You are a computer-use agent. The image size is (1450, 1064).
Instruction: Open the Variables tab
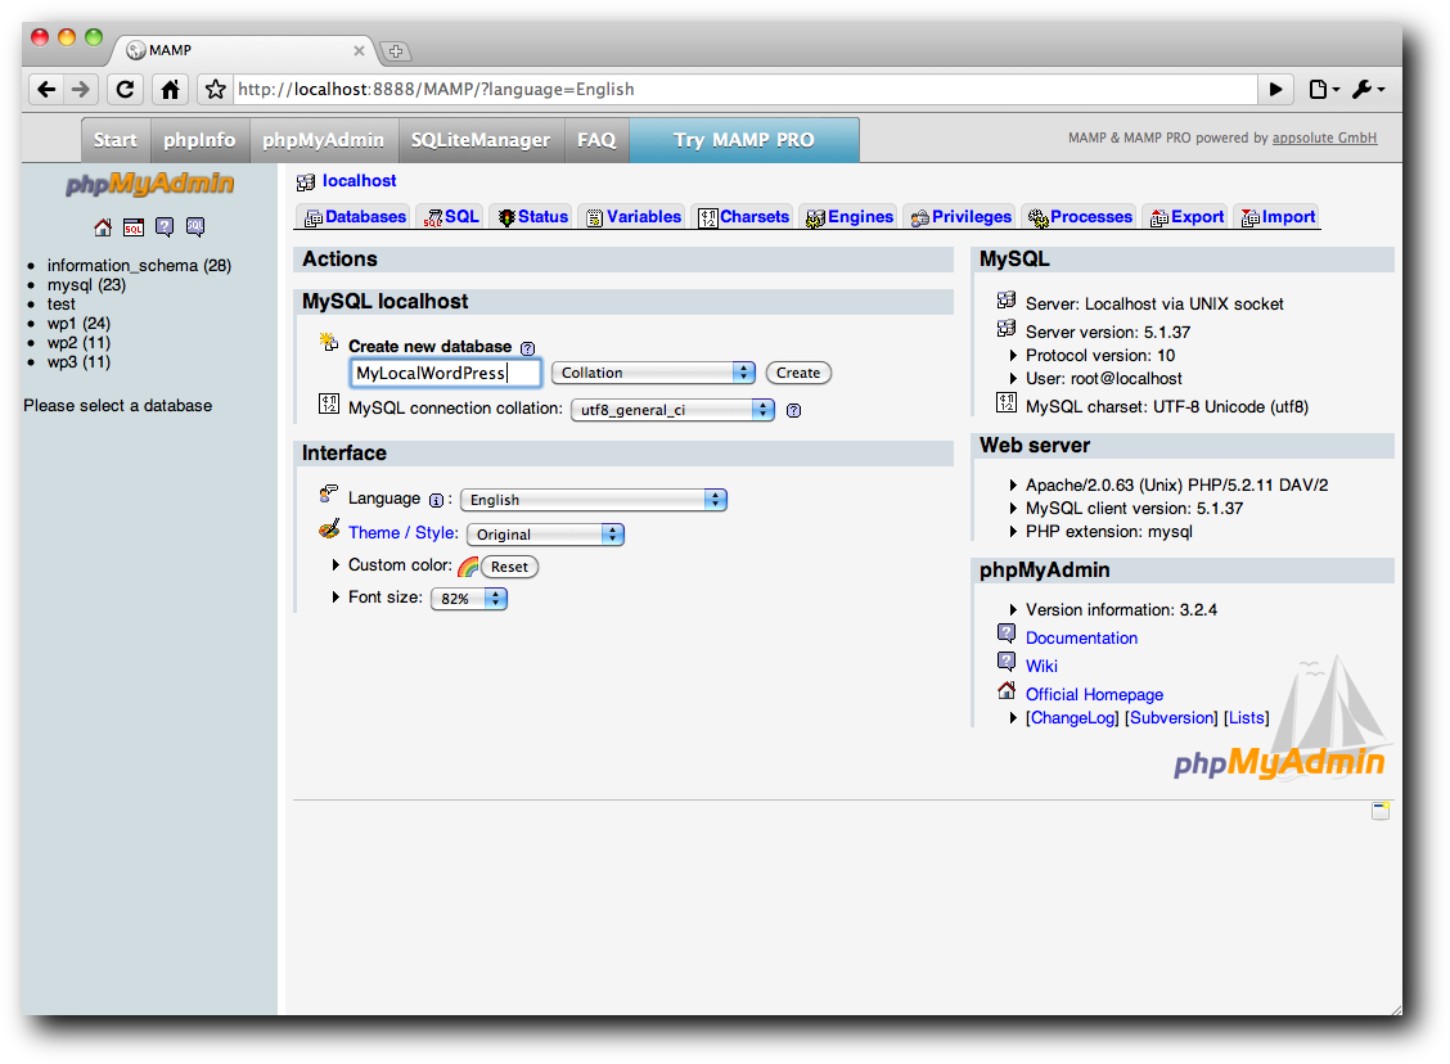coord(633,217)
